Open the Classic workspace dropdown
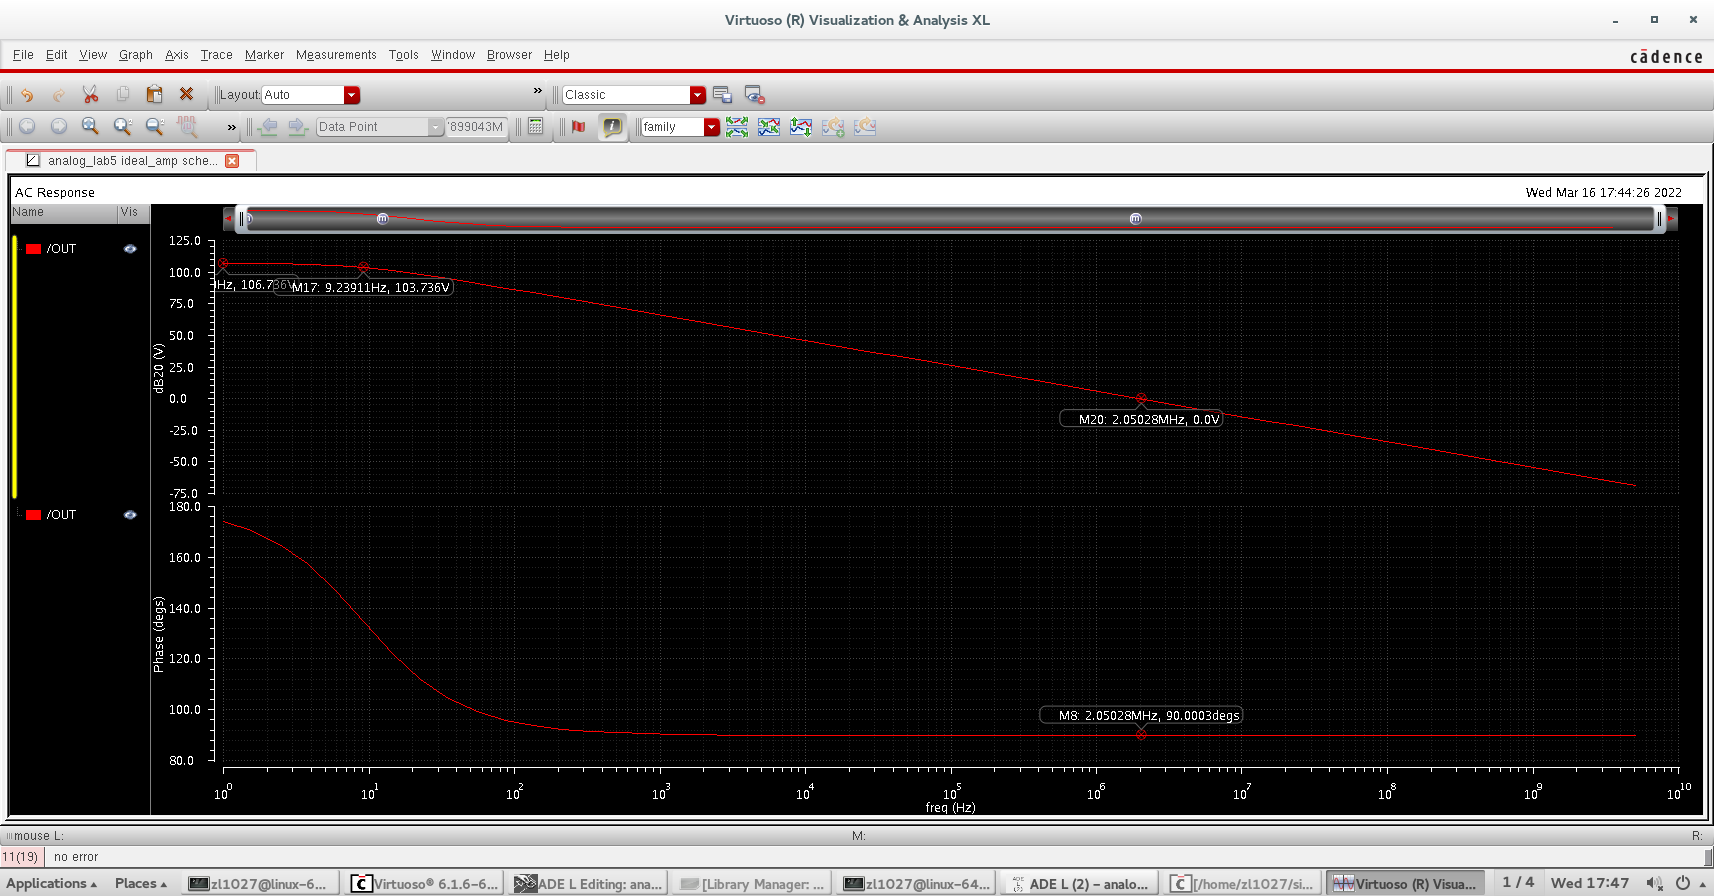Viewport: 1714px width, 896px height. point(698,95)
